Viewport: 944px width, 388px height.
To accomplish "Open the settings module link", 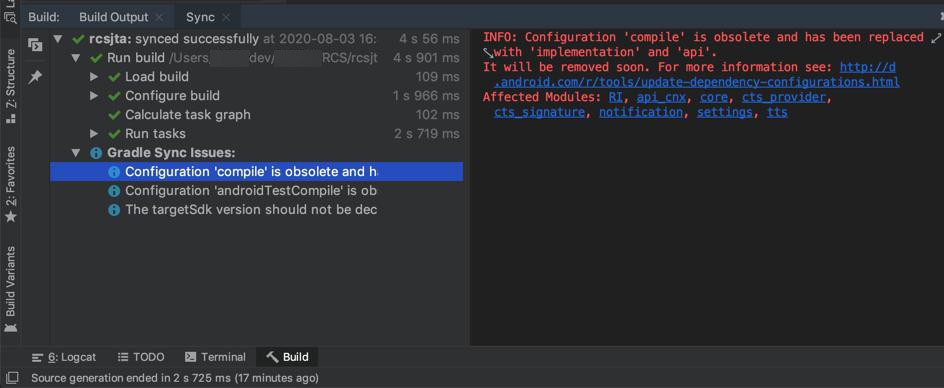I will click(724, 112).
